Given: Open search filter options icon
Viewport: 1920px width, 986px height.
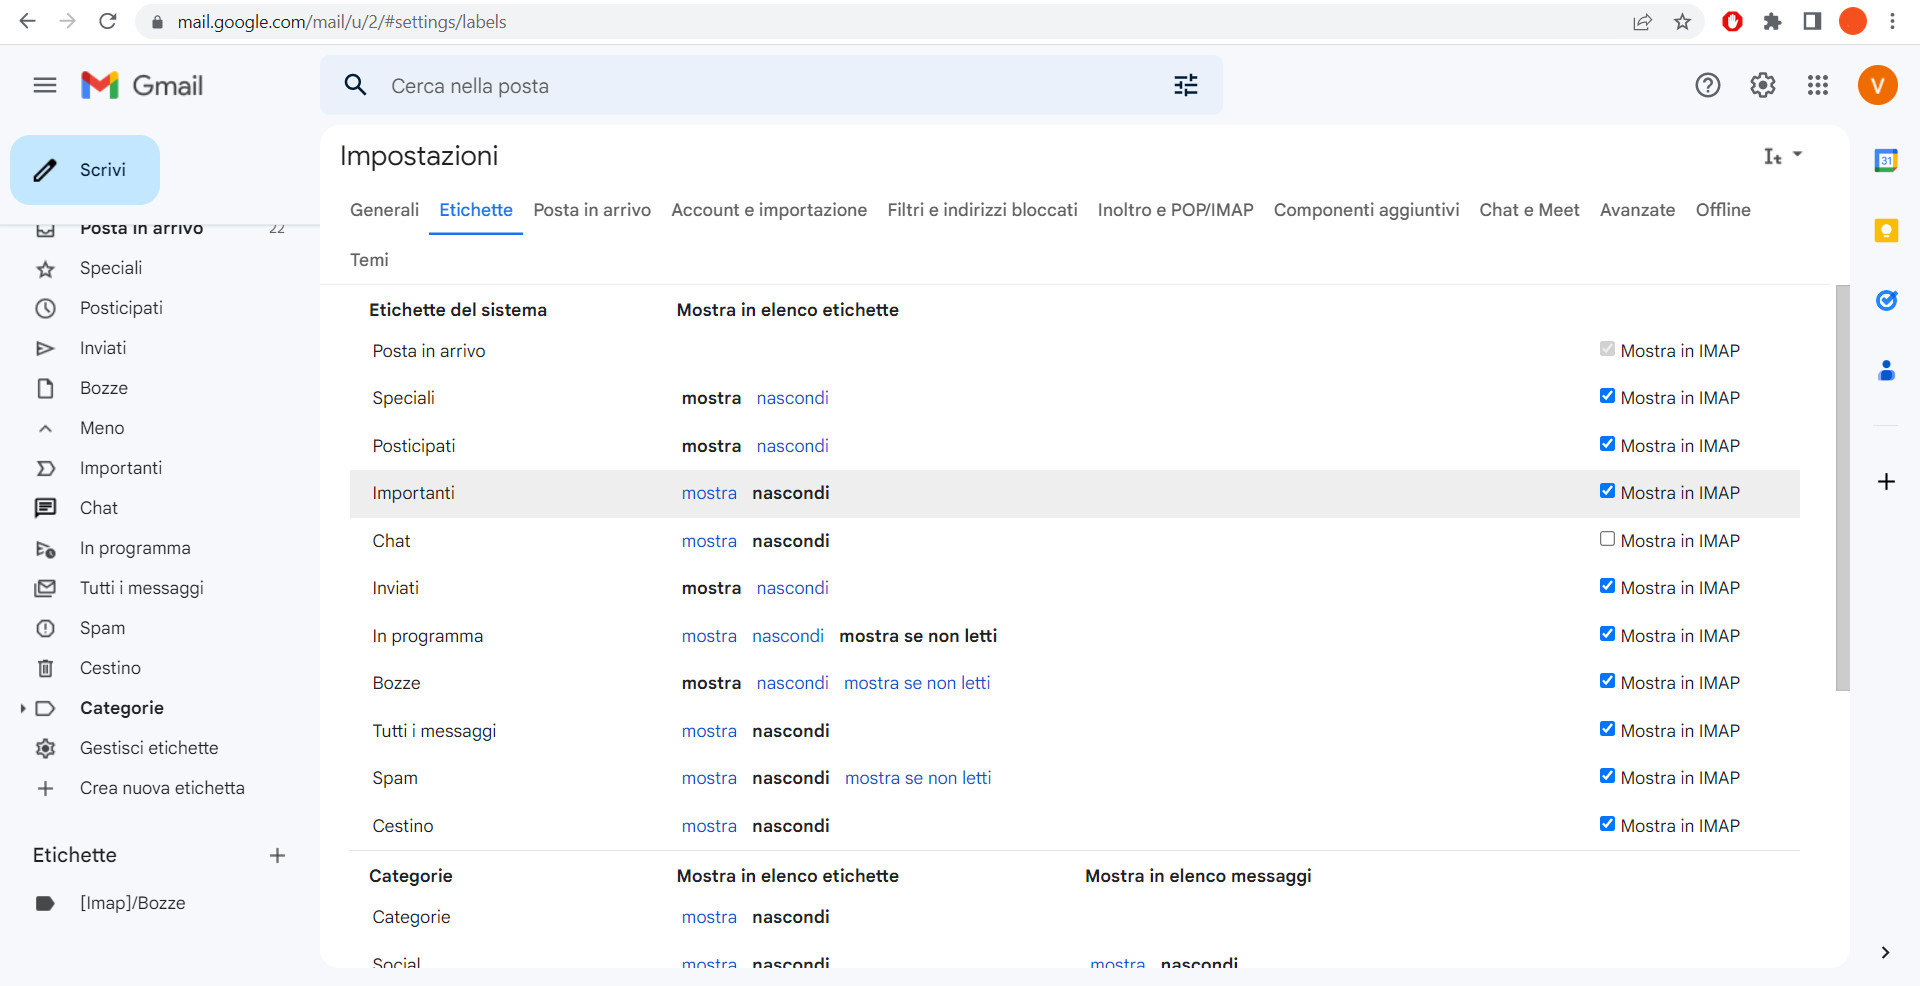Looking at the screenshot, I should 1185,86.
